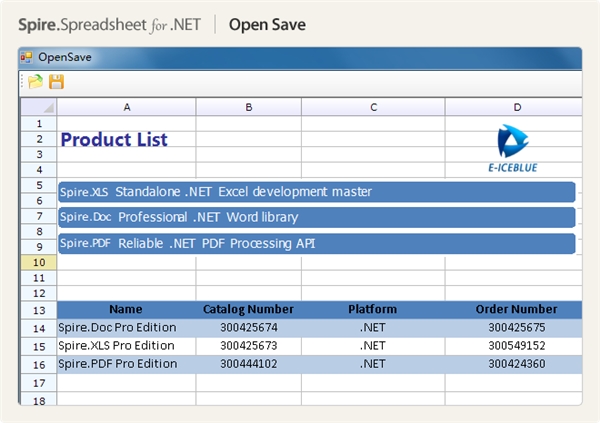The width and height of the screenshot is (600, 423).
Task: Click the Order Number header cell
Action: [514, 309]
